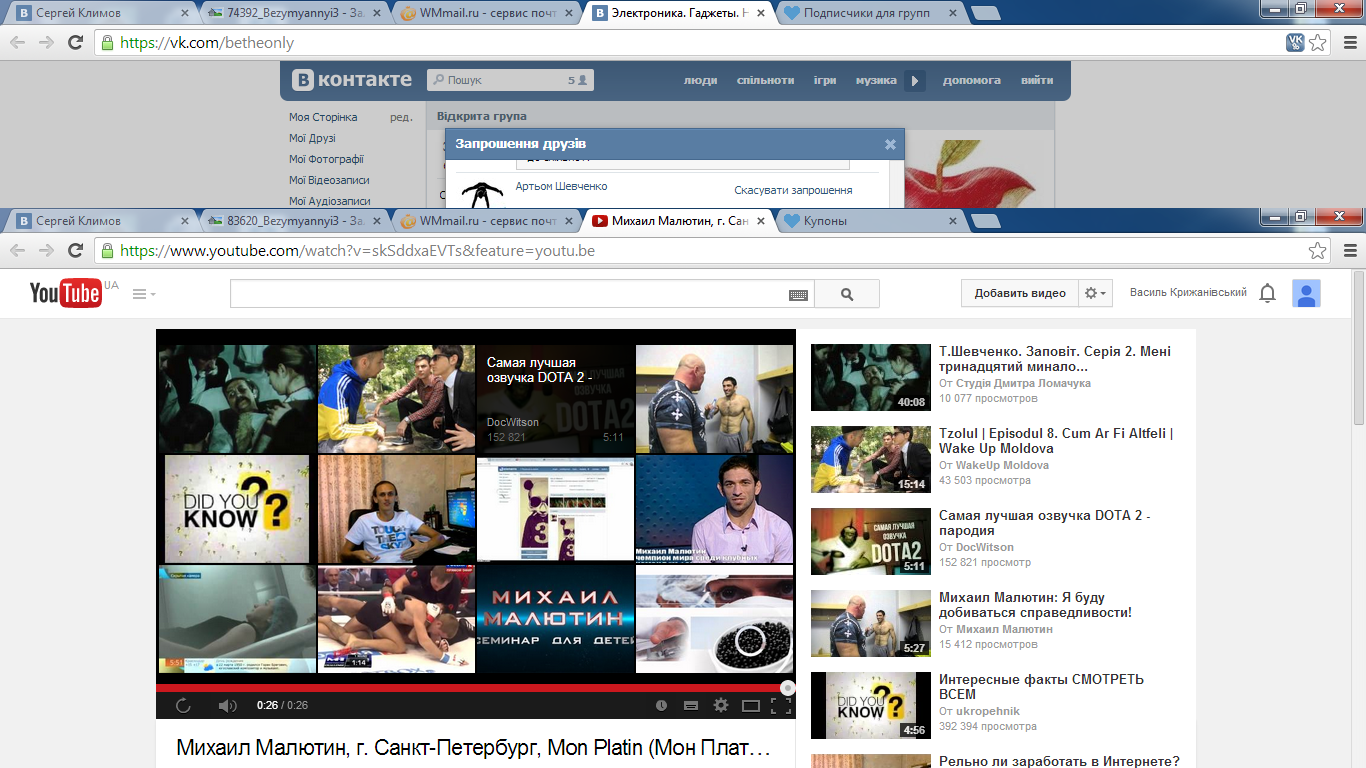Toggle theater mode in the player
Image resolution: width=1366 pixels, height=768 pixels.
pyautogui.click(x=751, y=706)
